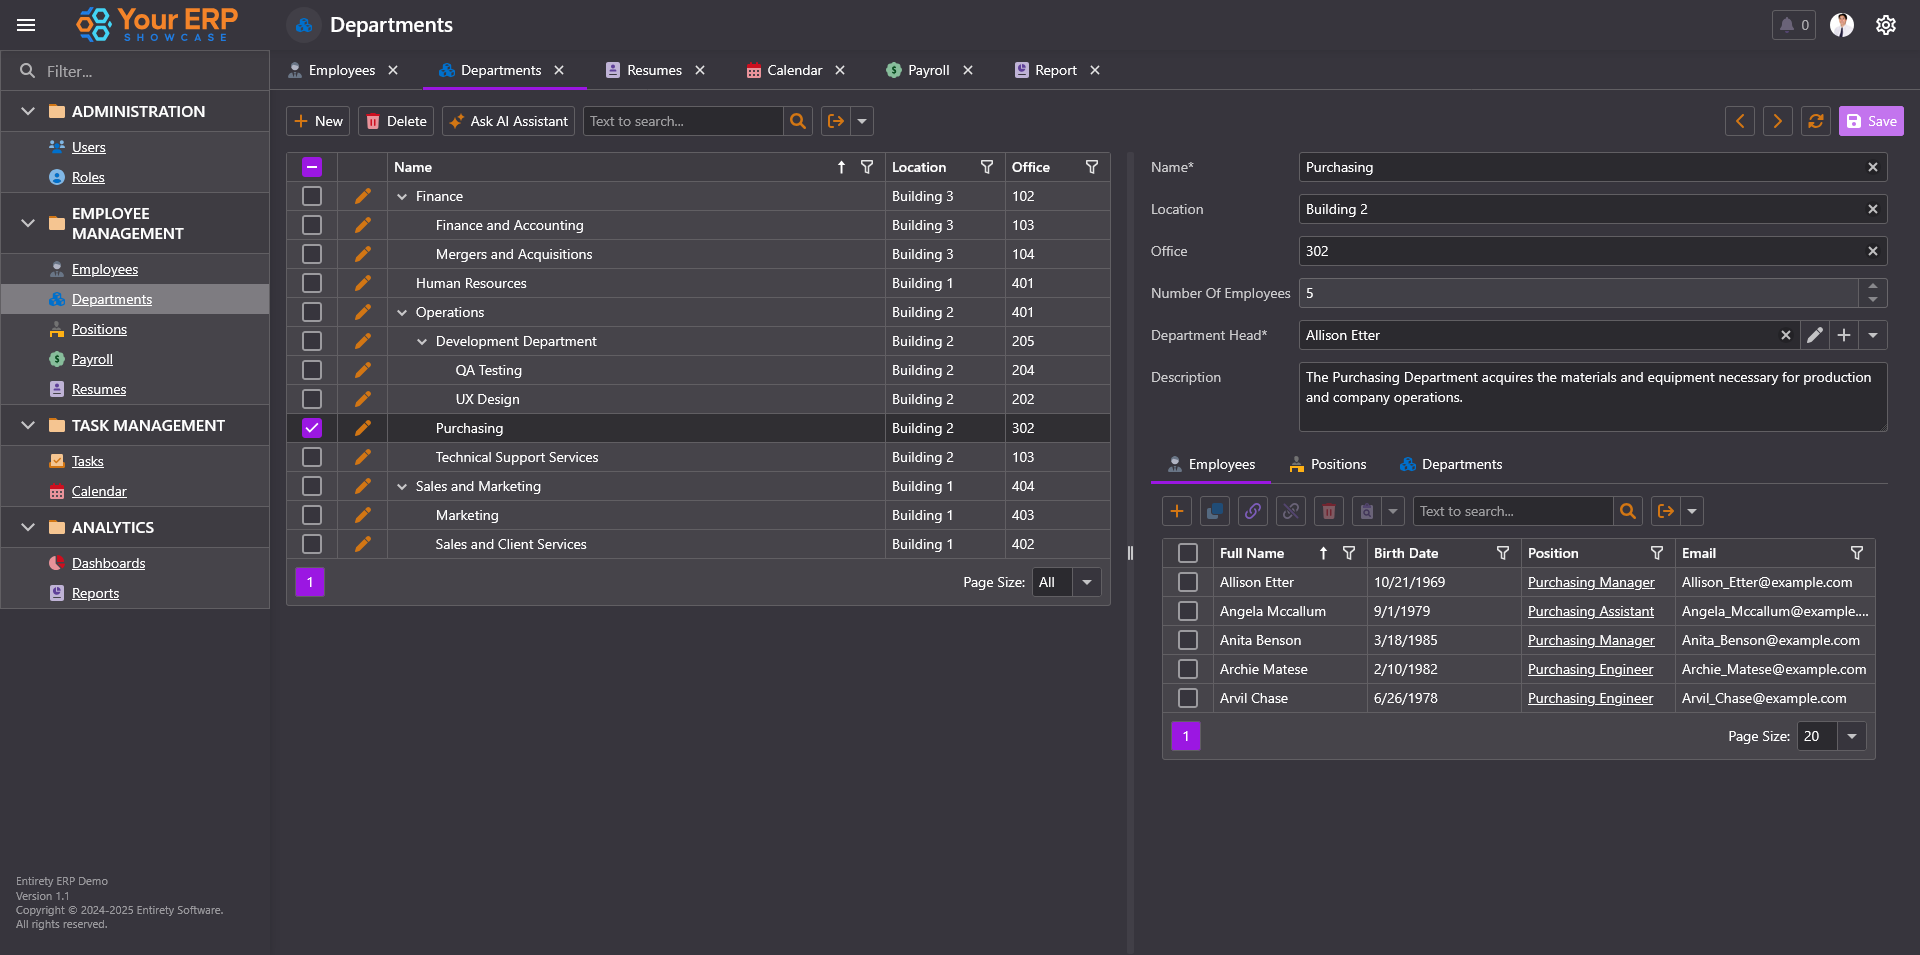1920x955 pixels.
Task: Click the edit pencil beside Department Head
Action: [1814, 335]
